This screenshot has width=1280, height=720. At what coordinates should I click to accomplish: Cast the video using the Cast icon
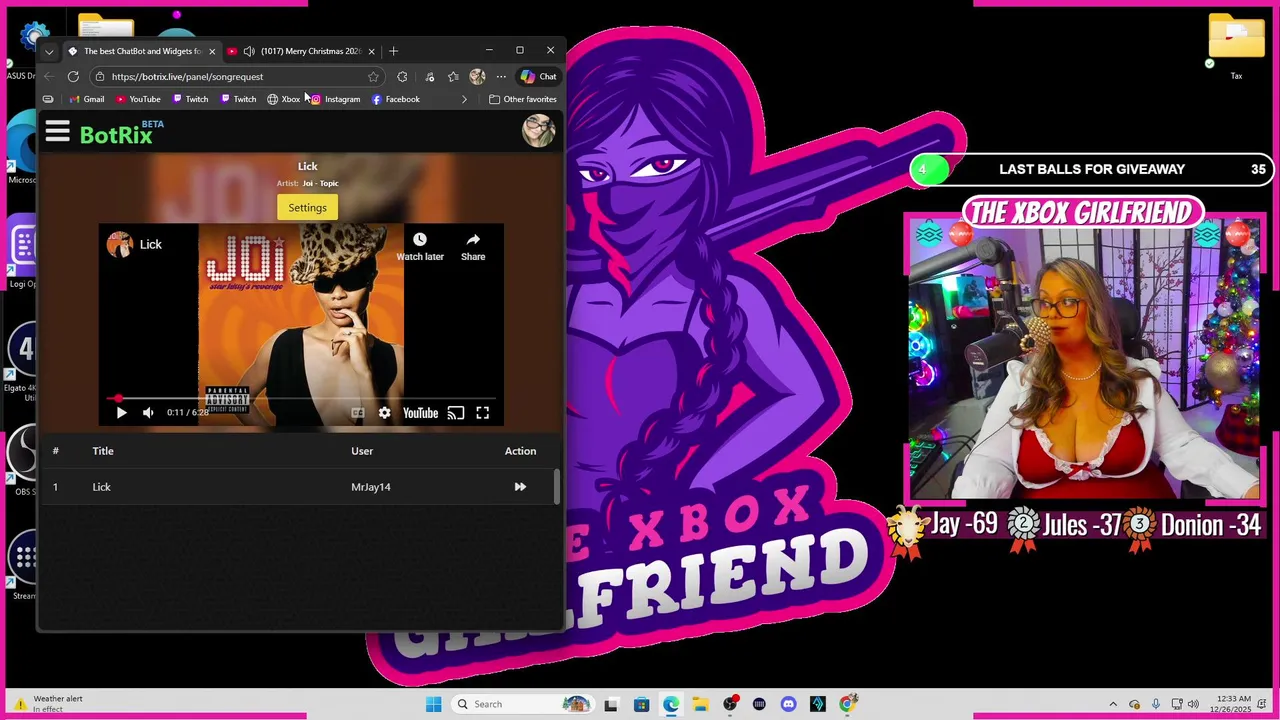click(x=455, y=413)
